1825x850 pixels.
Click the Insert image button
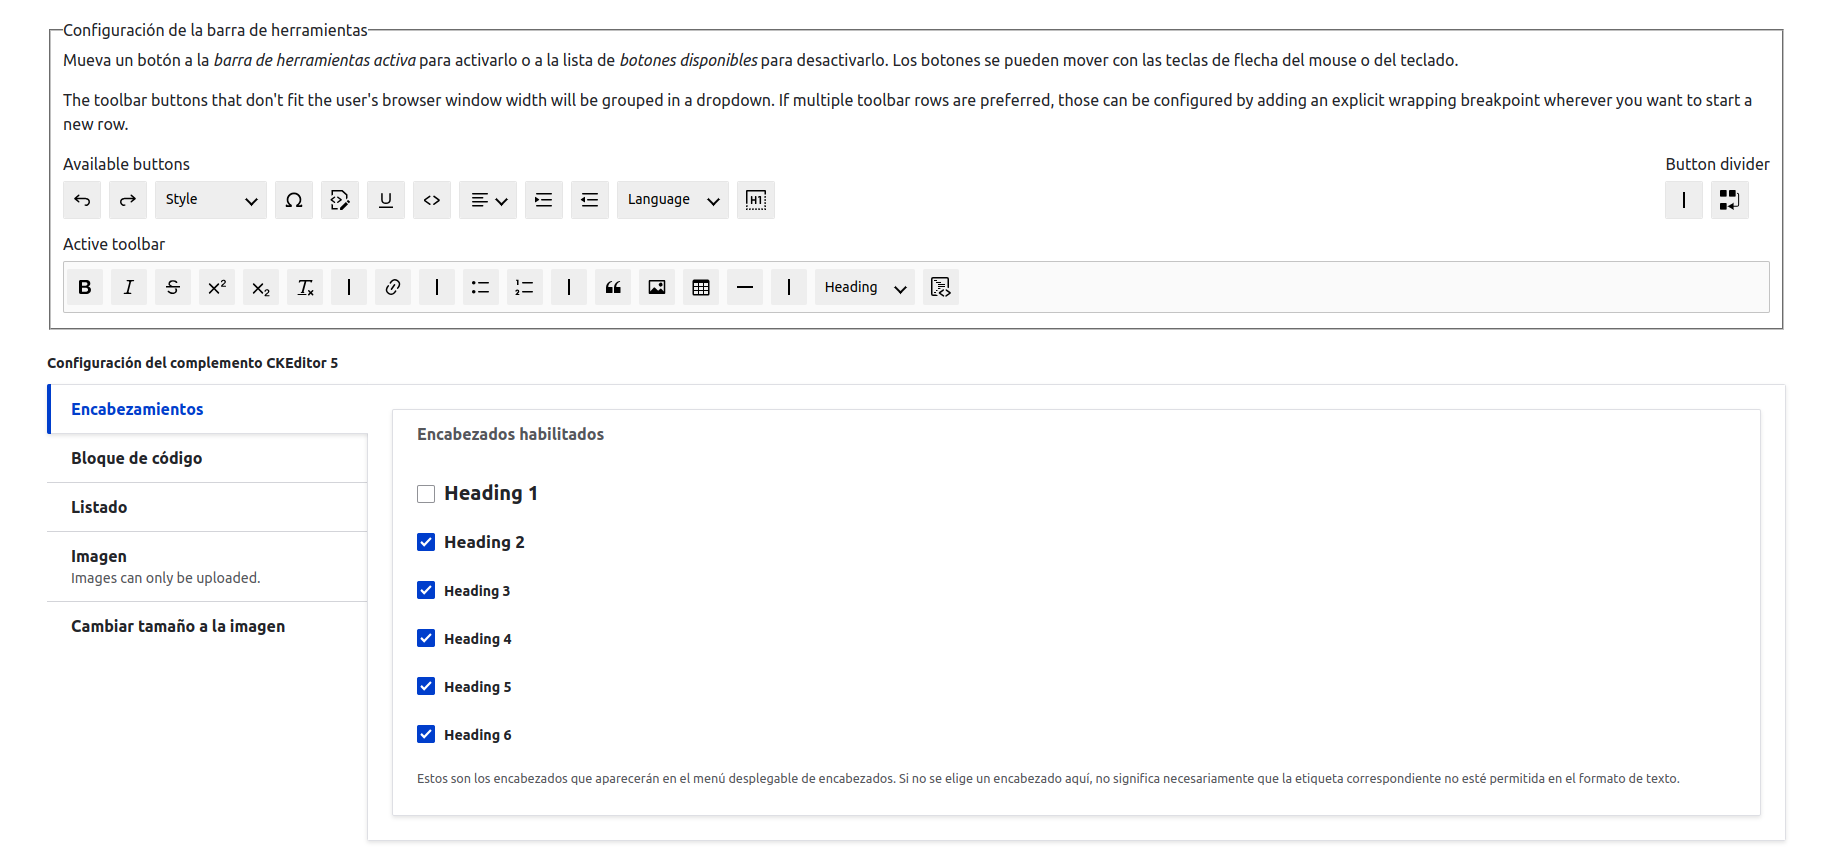click(657, 287)
